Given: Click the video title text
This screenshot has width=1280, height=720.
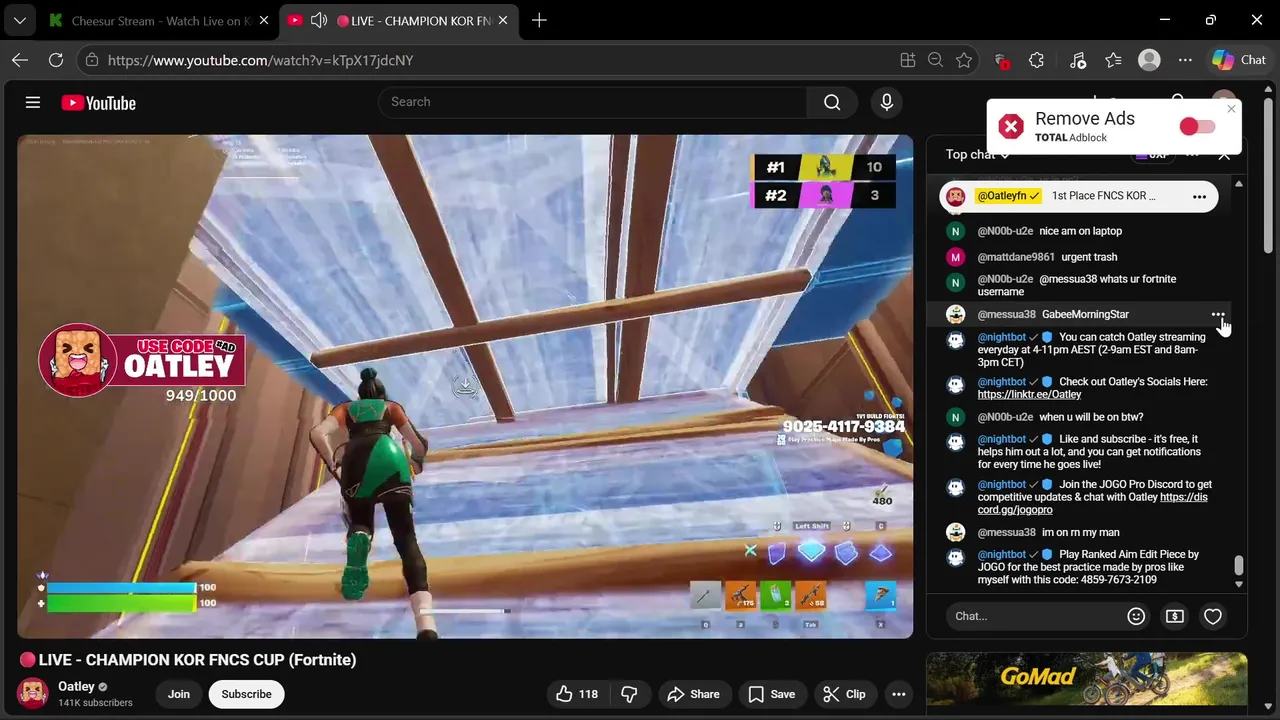Looking at the screenshot, I should click(187, 660).
